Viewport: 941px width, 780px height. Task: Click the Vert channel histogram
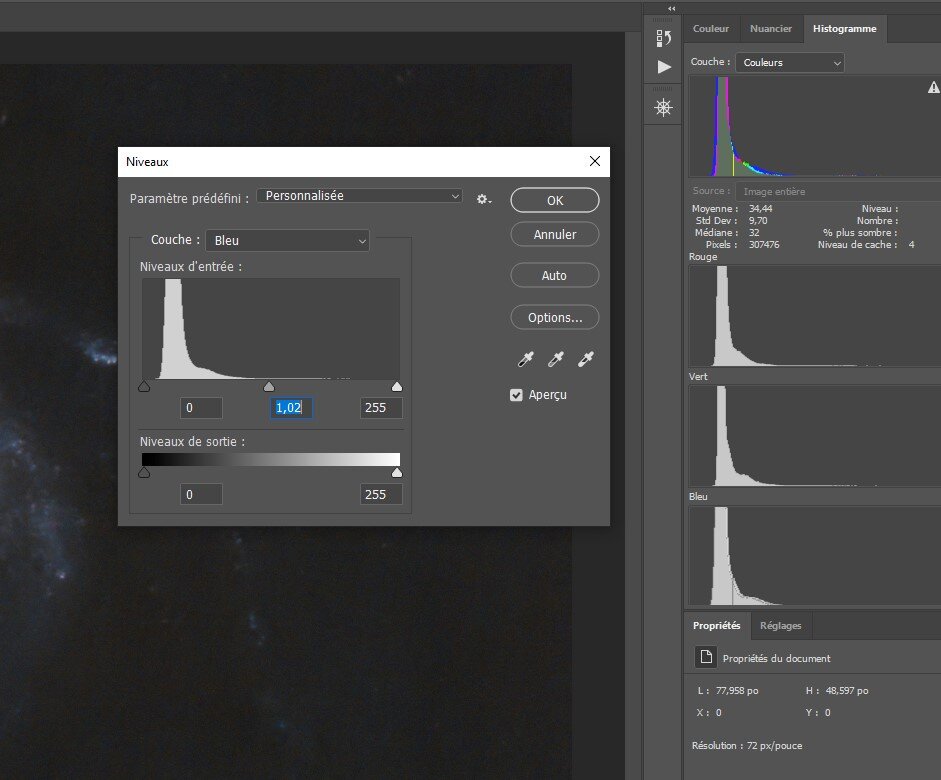pos(814,436)
